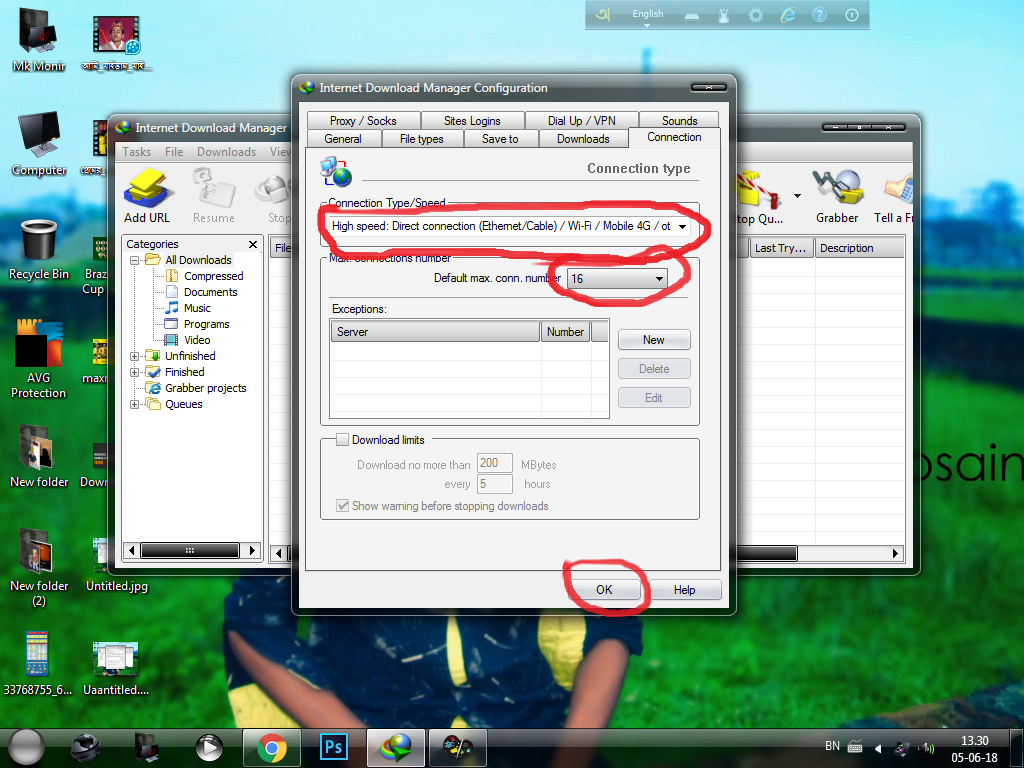Open Mk Monir desktop icon
1024x768 pixels.
[39, 39]
